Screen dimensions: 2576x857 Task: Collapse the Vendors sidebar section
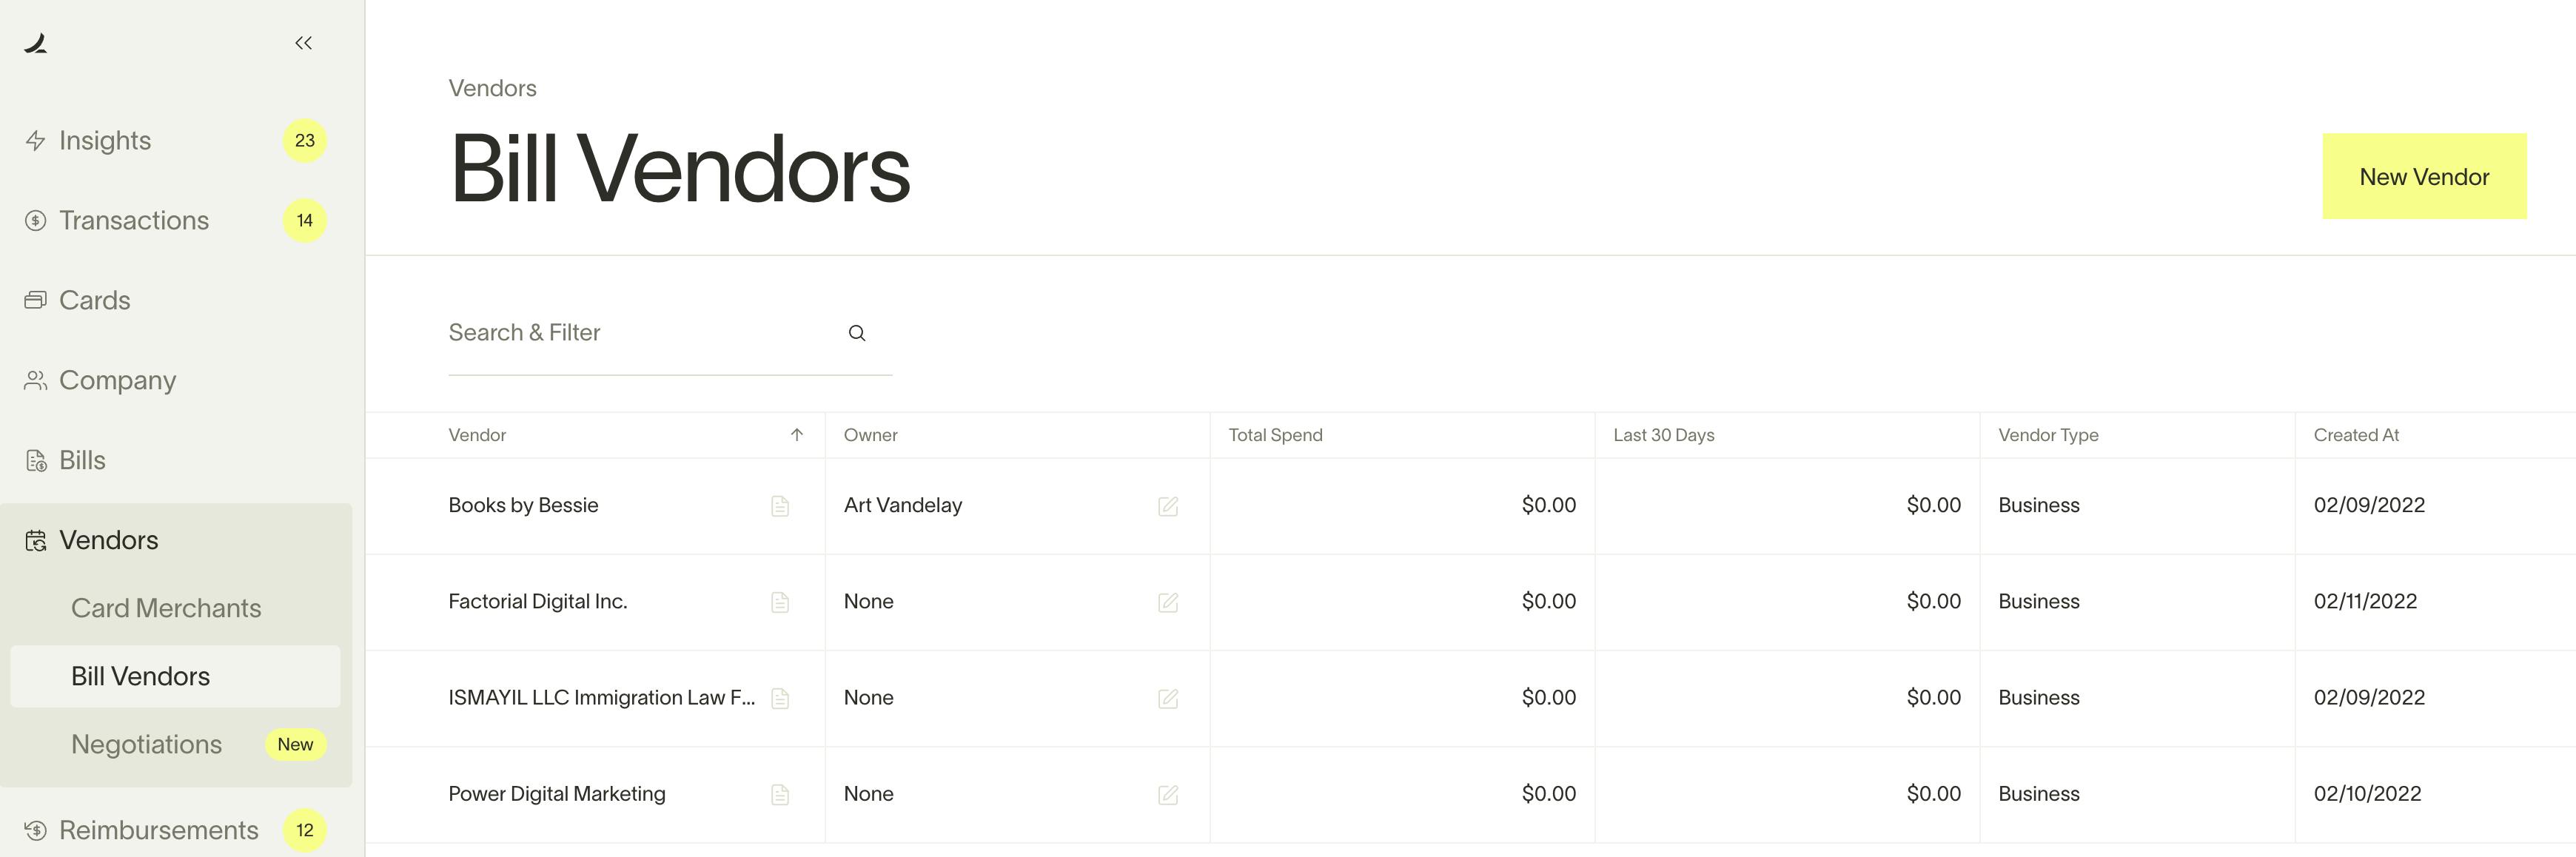click(x=108, y=540)
